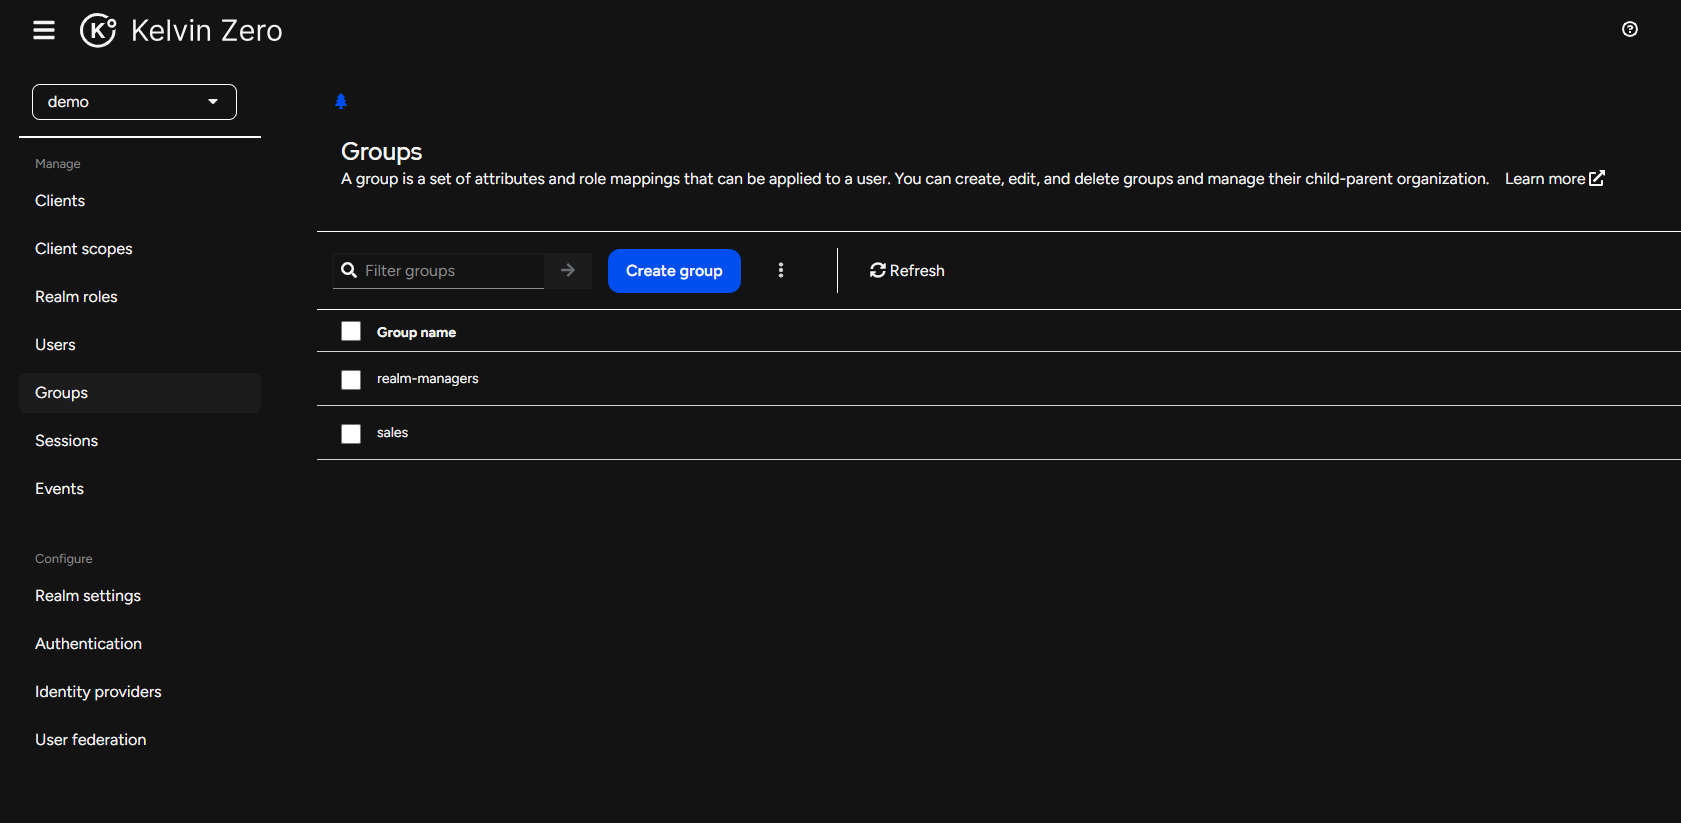Image resolution: width=1681 pixels, height=823 pixels.
Task: Navigate to Users in sidebar
Action: pyautogui.click(x=55, y=345)
